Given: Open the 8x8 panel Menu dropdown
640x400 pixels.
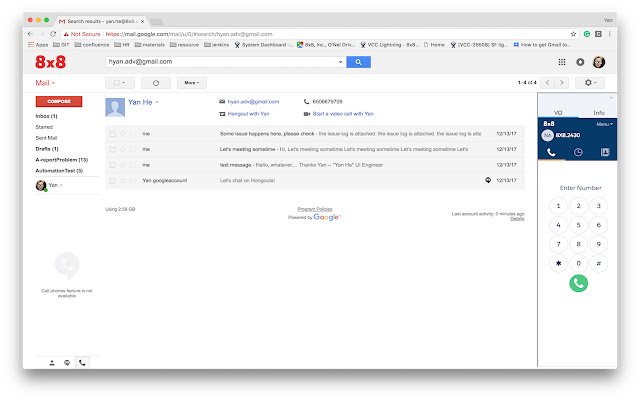Looking at the screenshot, I should click(604, 124).
